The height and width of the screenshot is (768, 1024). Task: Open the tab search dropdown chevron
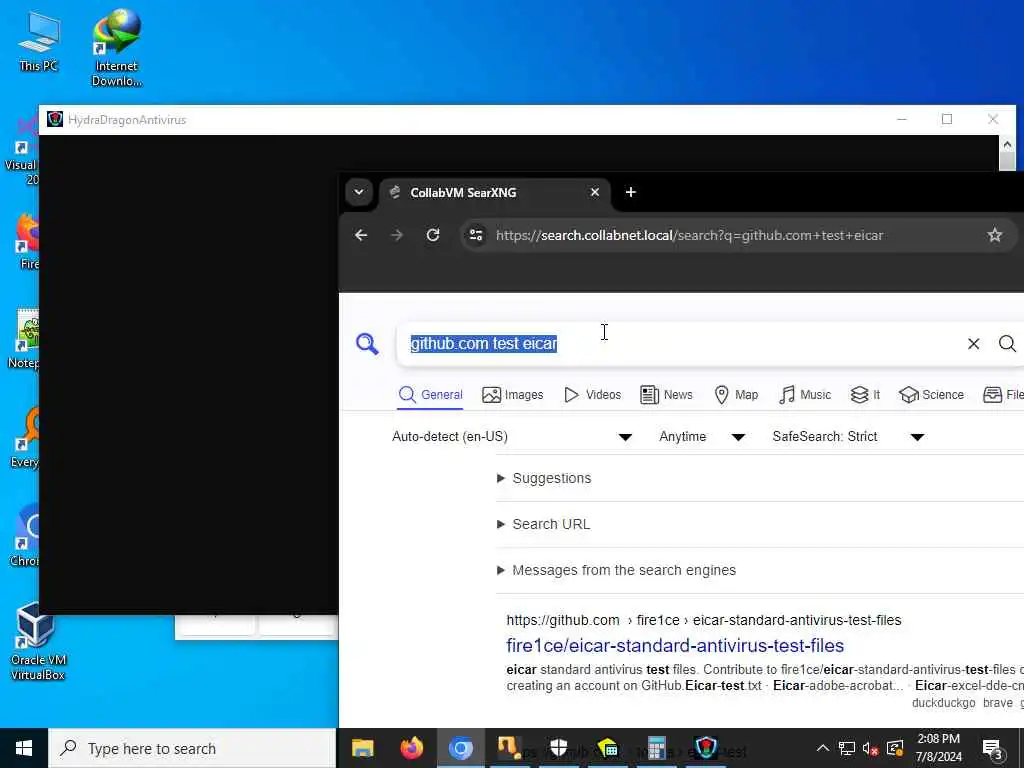click(x=359, y=192)
